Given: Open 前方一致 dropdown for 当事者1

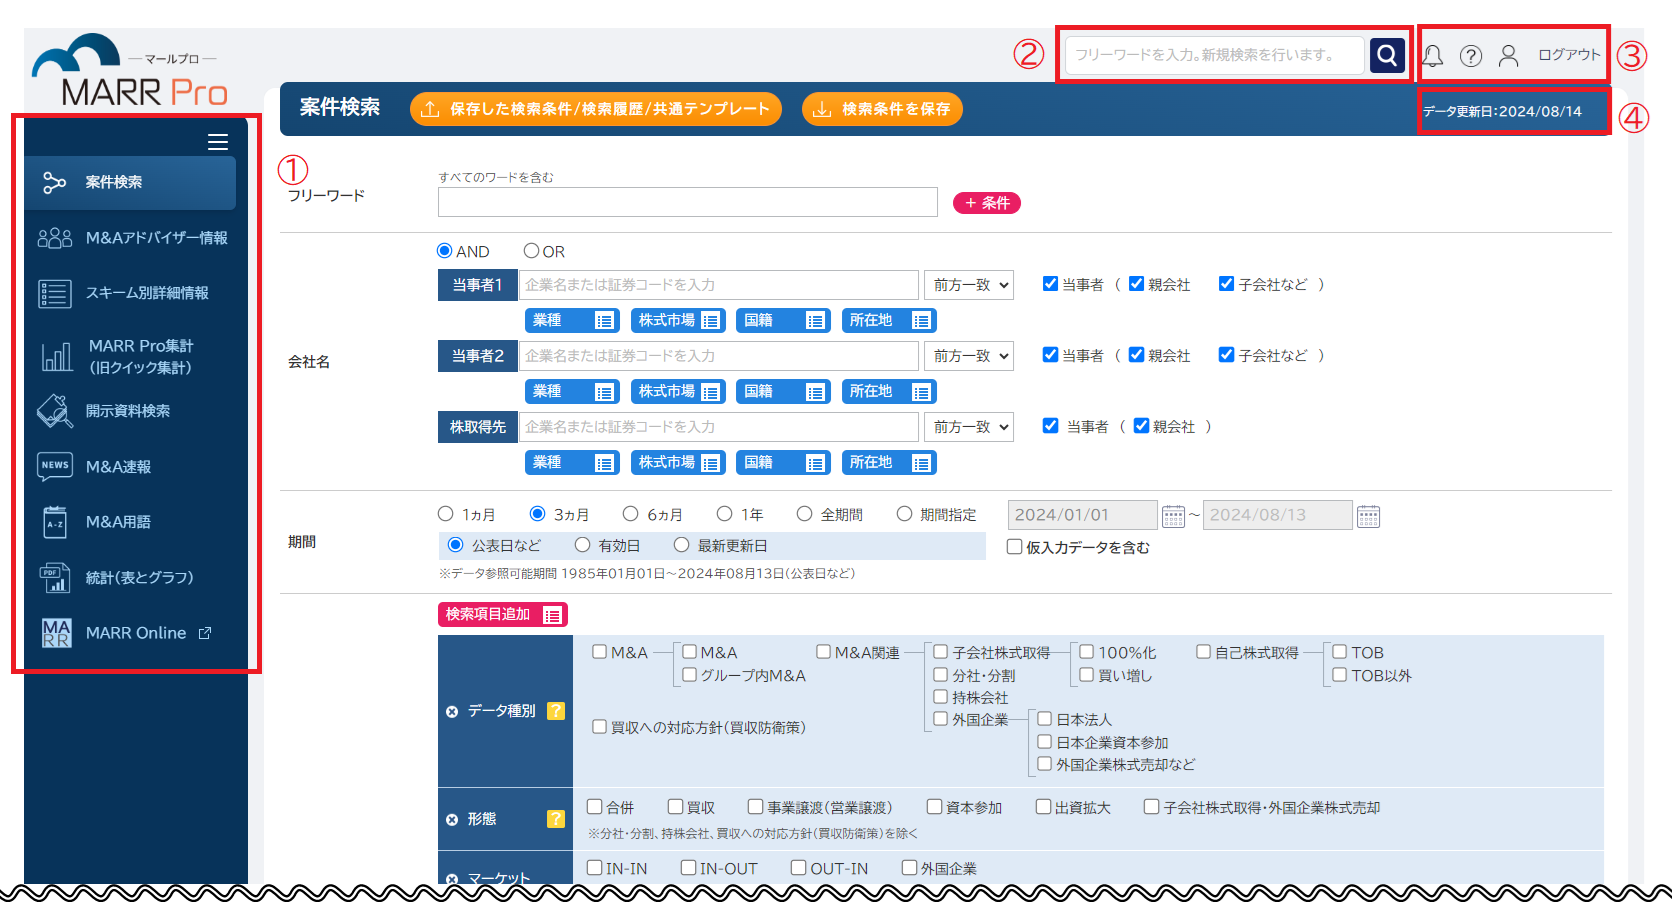Looking at the screenshot, I should (969, 285).
